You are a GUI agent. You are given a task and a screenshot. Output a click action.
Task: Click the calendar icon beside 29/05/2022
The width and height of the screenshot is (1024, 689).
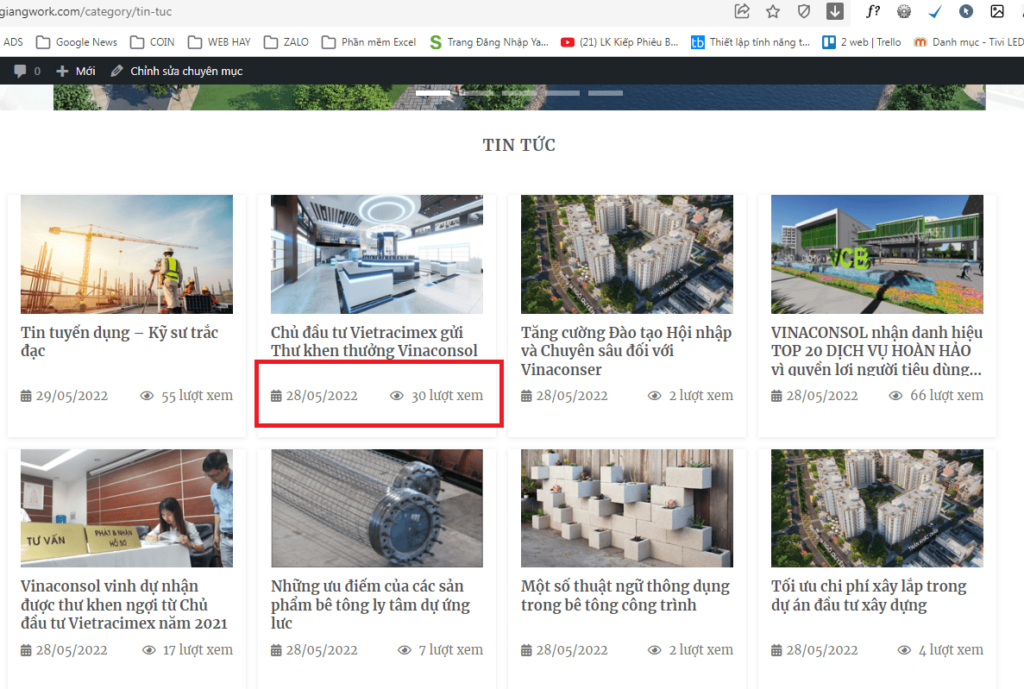(x=24, y=395)
